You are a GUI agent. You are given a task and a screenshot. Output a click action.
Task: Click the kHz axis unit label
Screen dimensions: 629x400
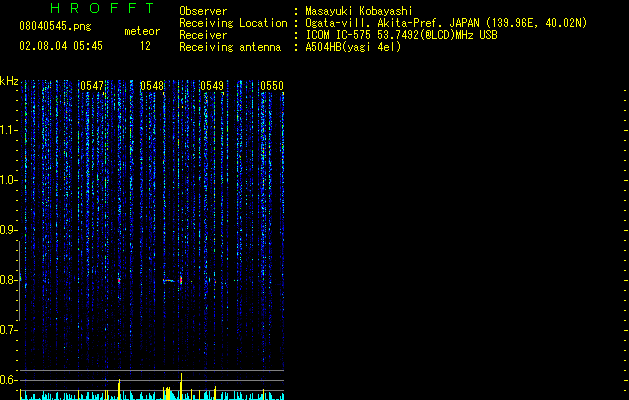pos(9,81)
